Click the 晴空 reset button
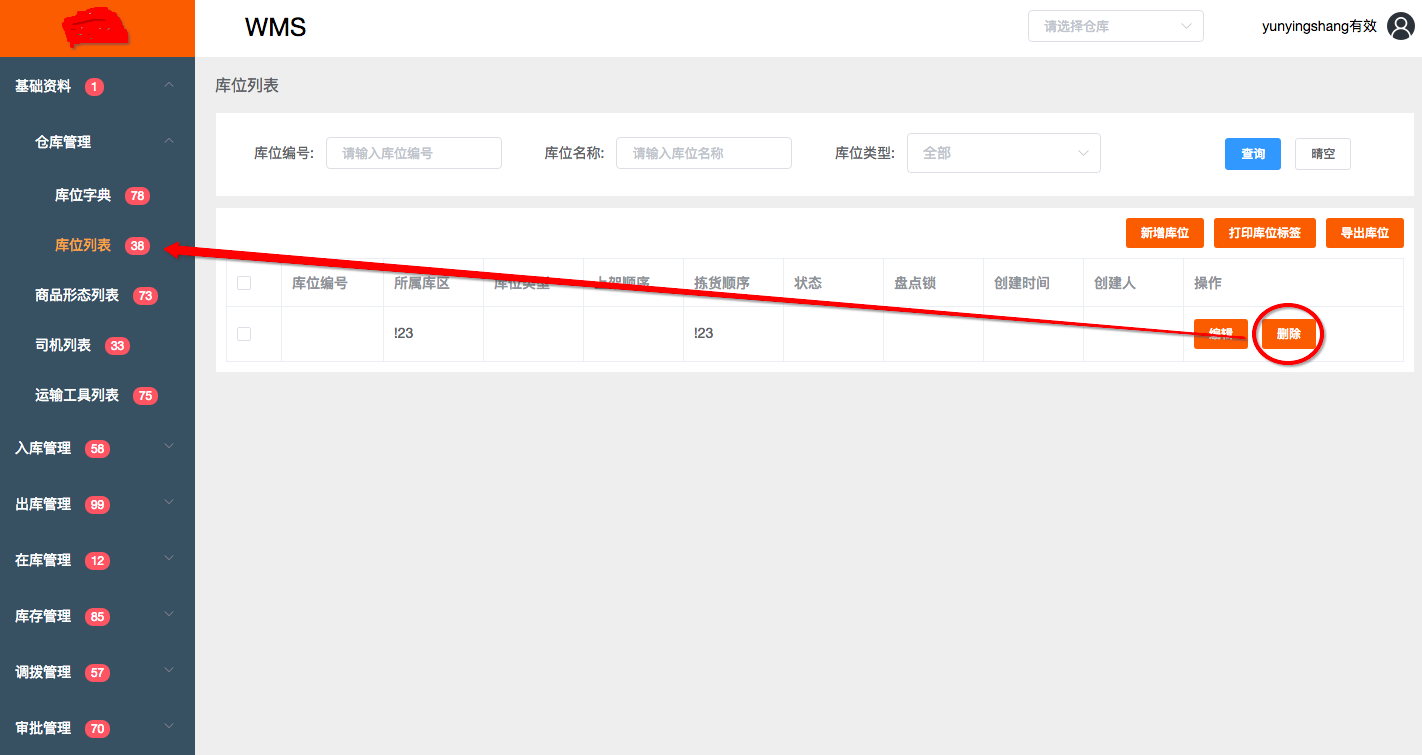Image resolution: width=1422 pixels, height=755 pixels. [x=1322, y=154]
